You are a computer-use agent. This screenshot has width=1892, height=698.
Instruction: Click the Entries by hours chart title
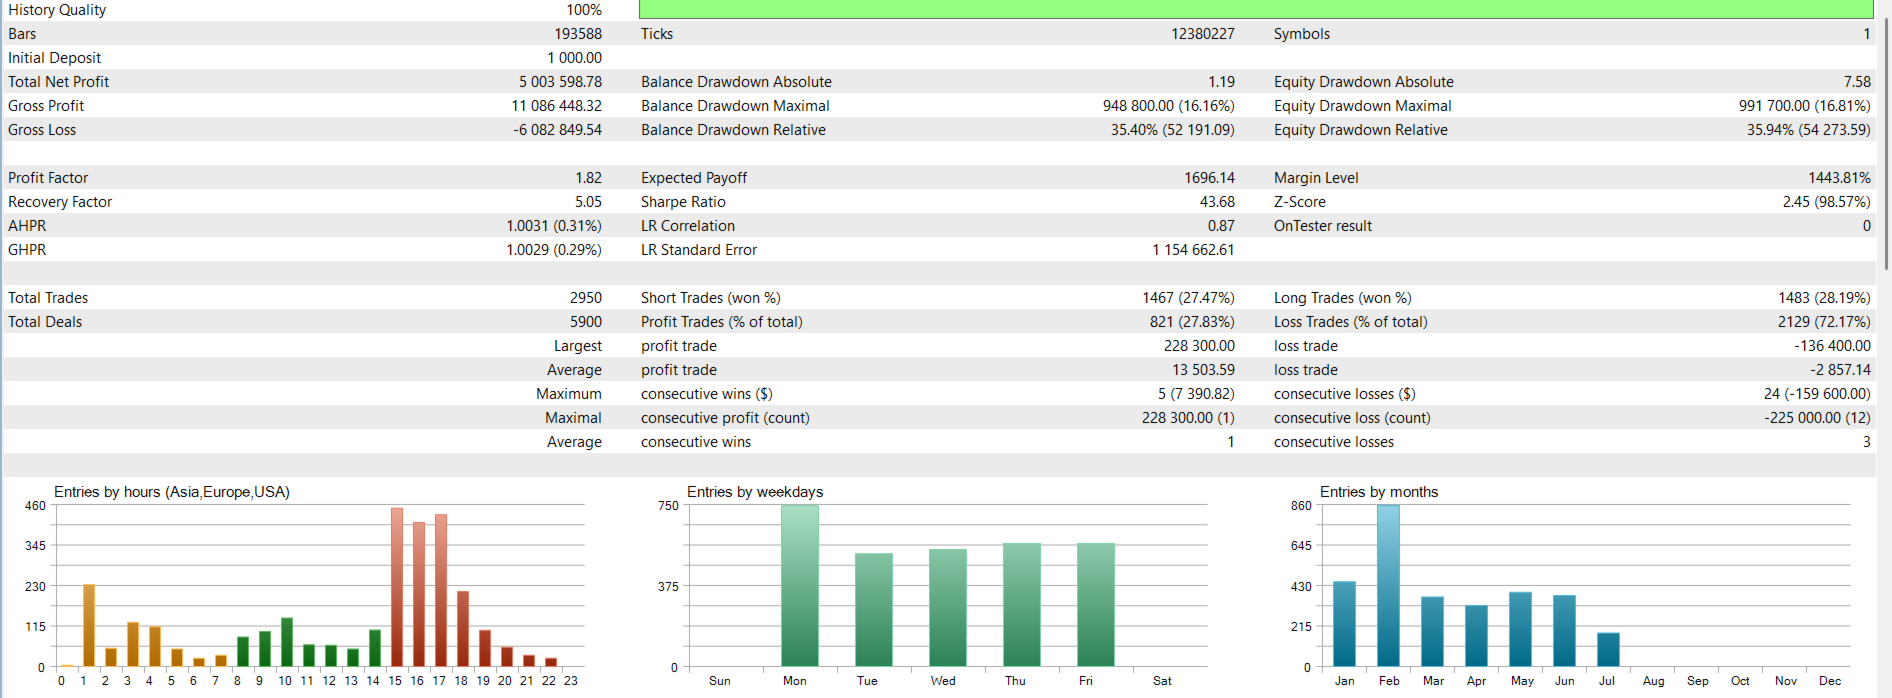pyautogui.click(x=172, y=492)
